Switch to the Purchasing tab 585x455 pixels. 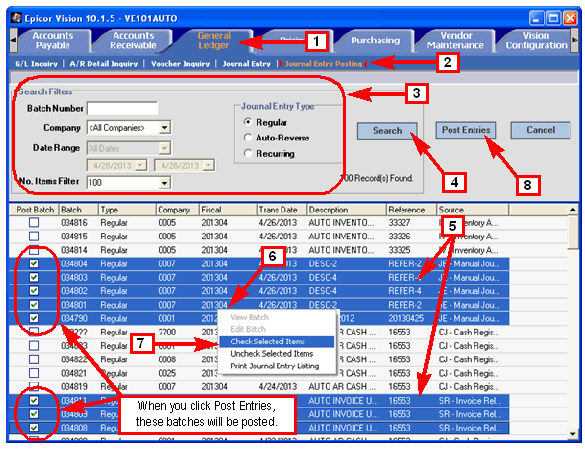click(375, 40)
